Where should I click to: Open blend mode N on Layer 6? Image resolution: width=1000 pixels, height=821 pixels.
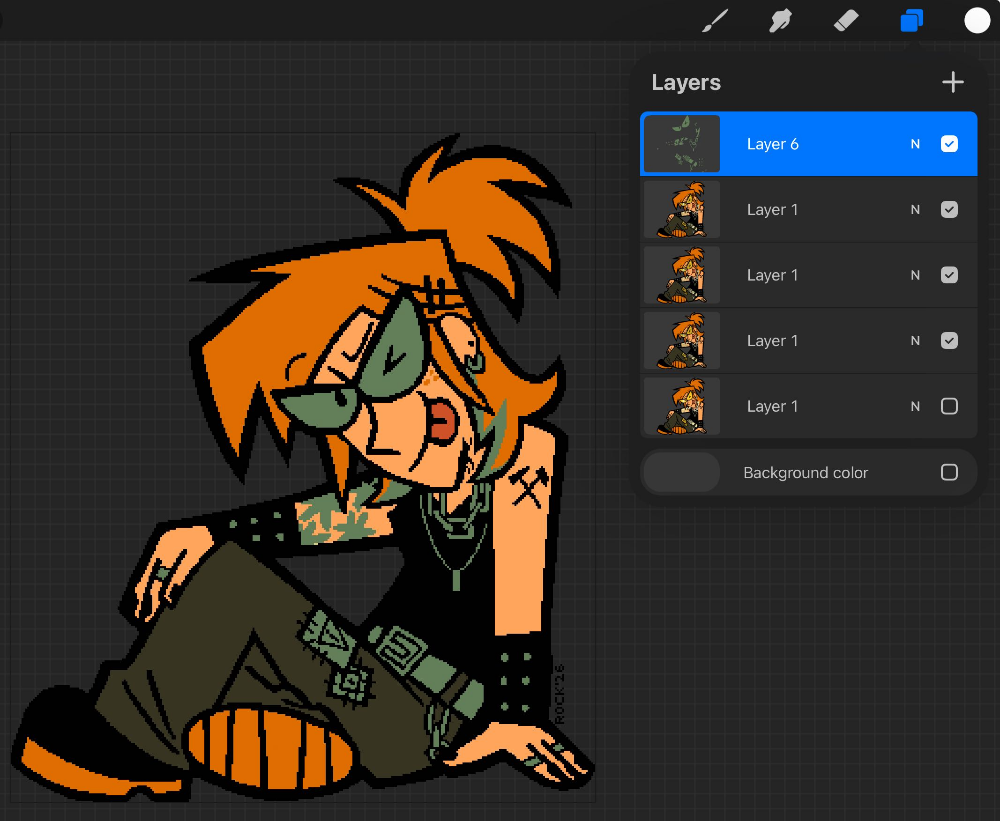point(915,144)
